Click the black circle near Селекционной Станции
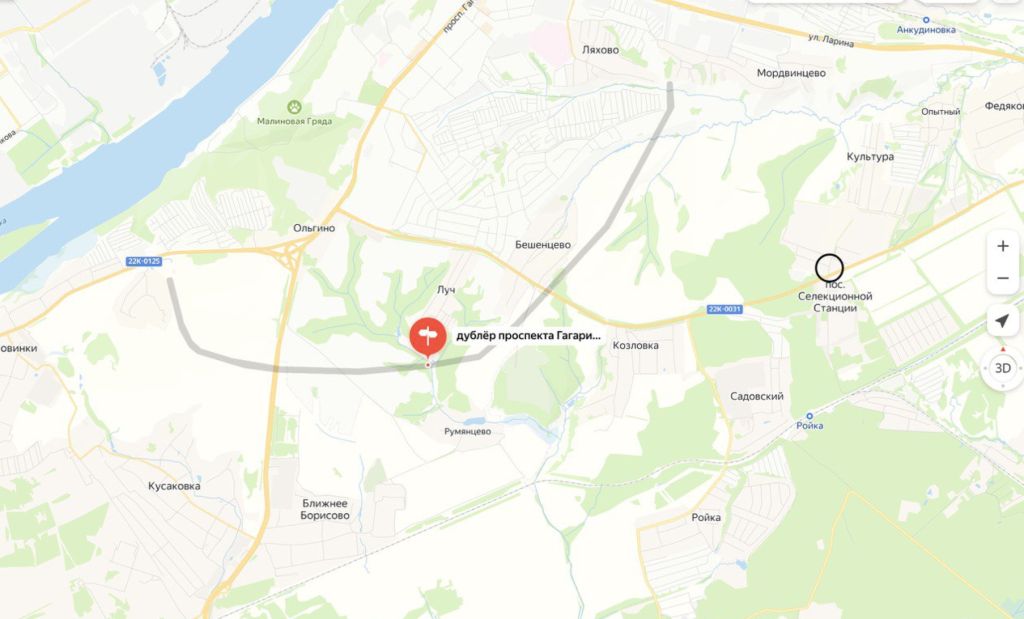Image resolution: width=1024 pixels, height=619 pixels. click(829, 268)
